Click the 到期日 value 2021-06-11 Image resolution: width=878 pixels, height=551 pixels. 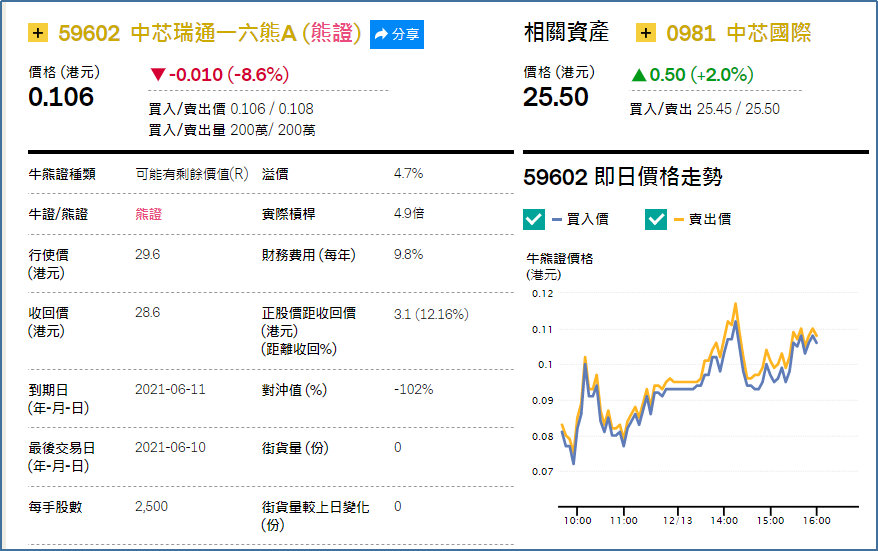point(170,389)
